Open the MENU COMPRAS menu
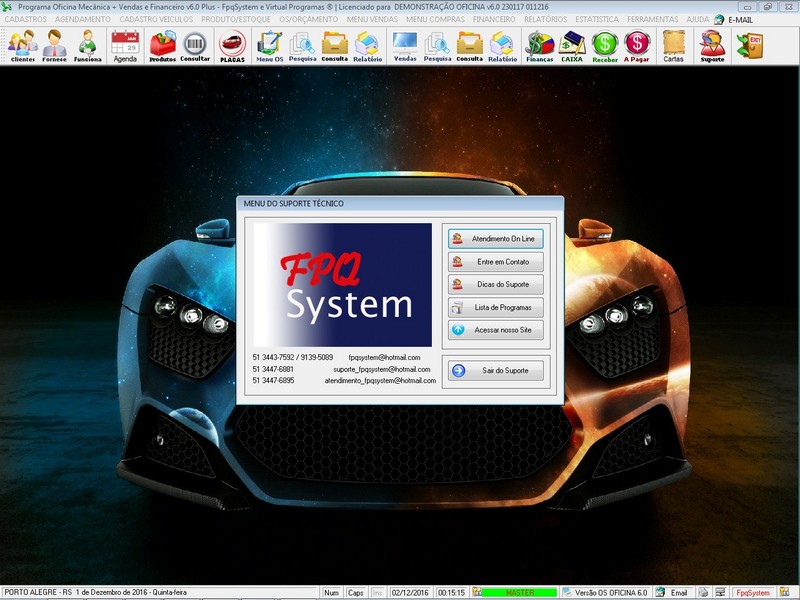The width and height of the screenshot is (800, 600). click(435, 19)
